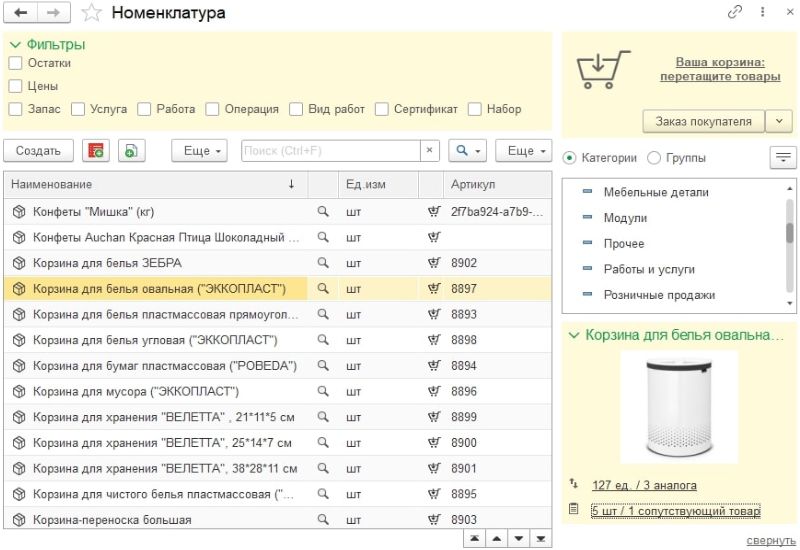Viewport: 800px width, 550px height.
Task: Open the Еще menu next to Создать
Action: tap(199, 151)
